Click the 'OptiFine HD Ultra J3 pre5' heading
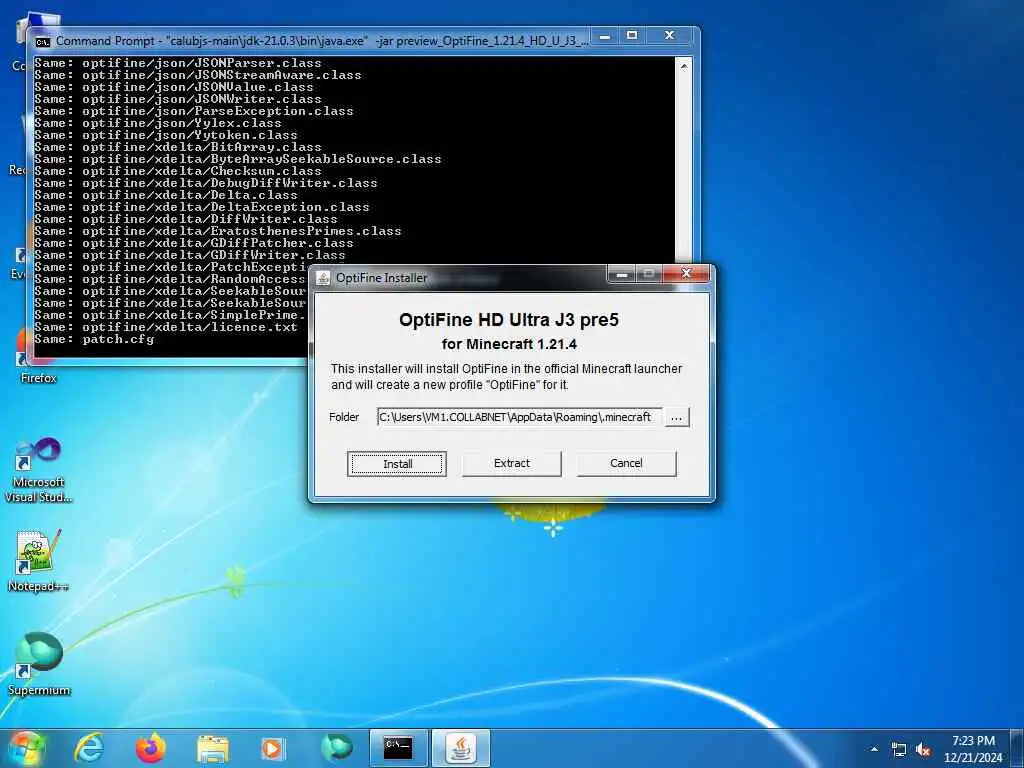The height and width of the screenshot is (768, 1024). (x=508, y=320)
